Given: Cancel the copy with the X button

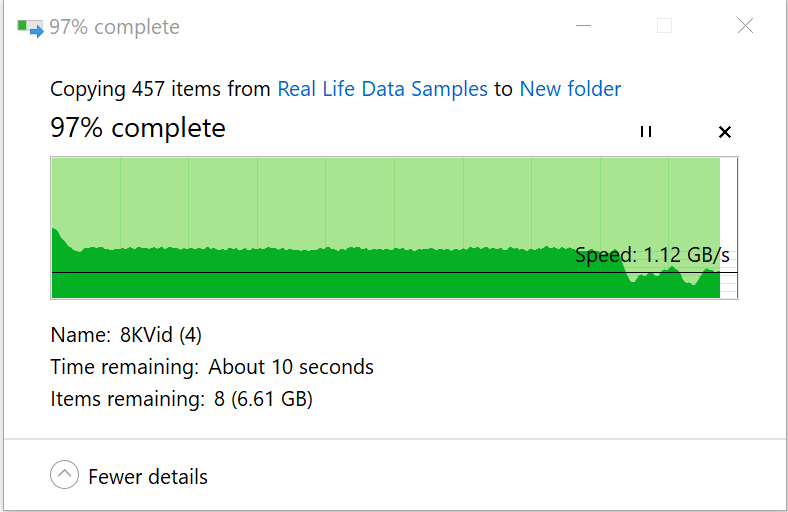Looking at the screenshot, I should coord(725,132).
